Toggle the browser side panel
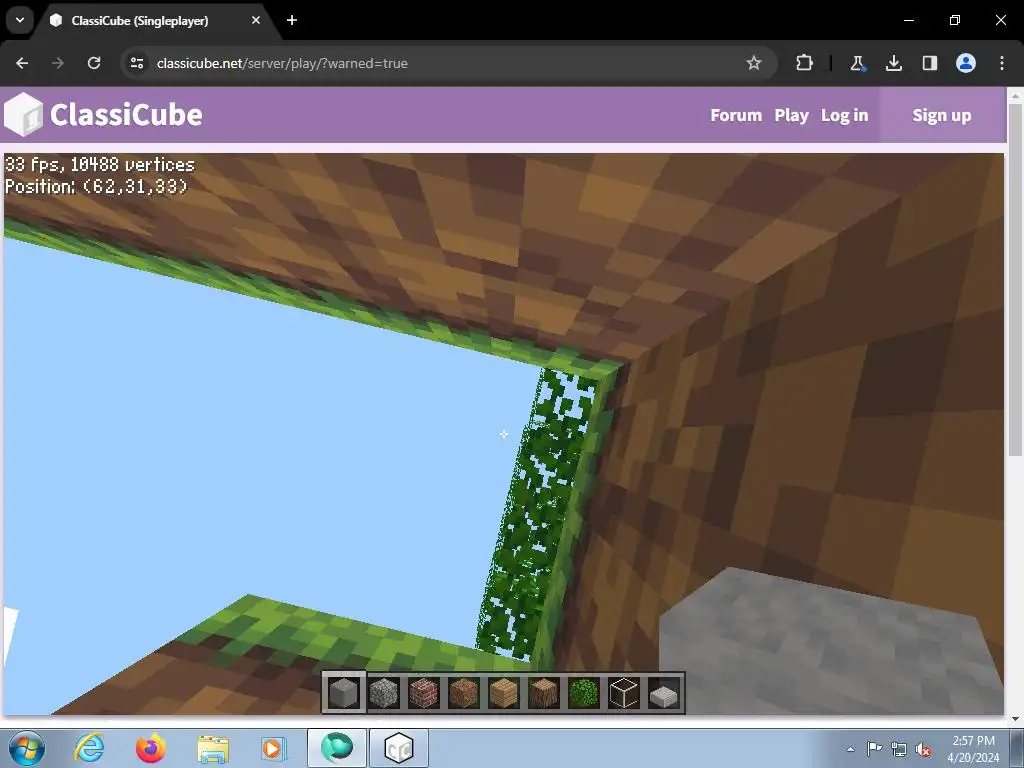The image size is (1024, 768). click(929, 63)
